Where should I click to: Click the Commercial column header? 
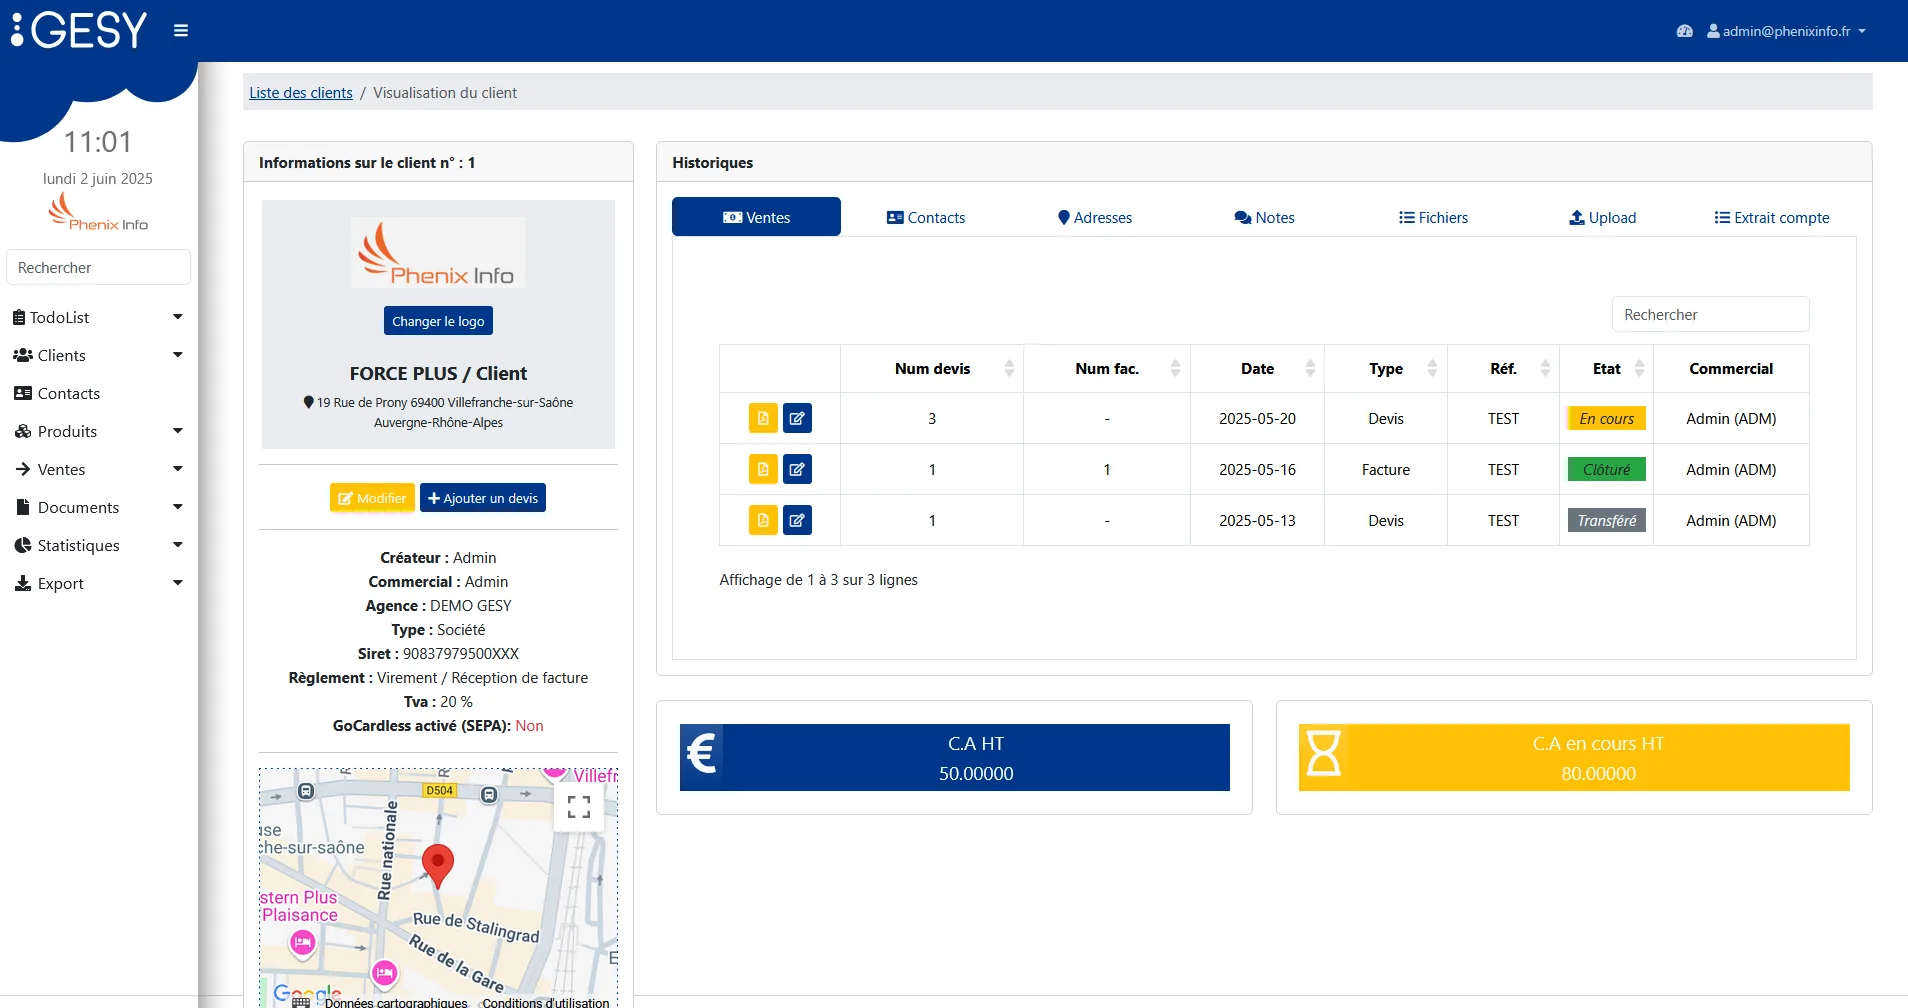click(x=1731, y=369)
